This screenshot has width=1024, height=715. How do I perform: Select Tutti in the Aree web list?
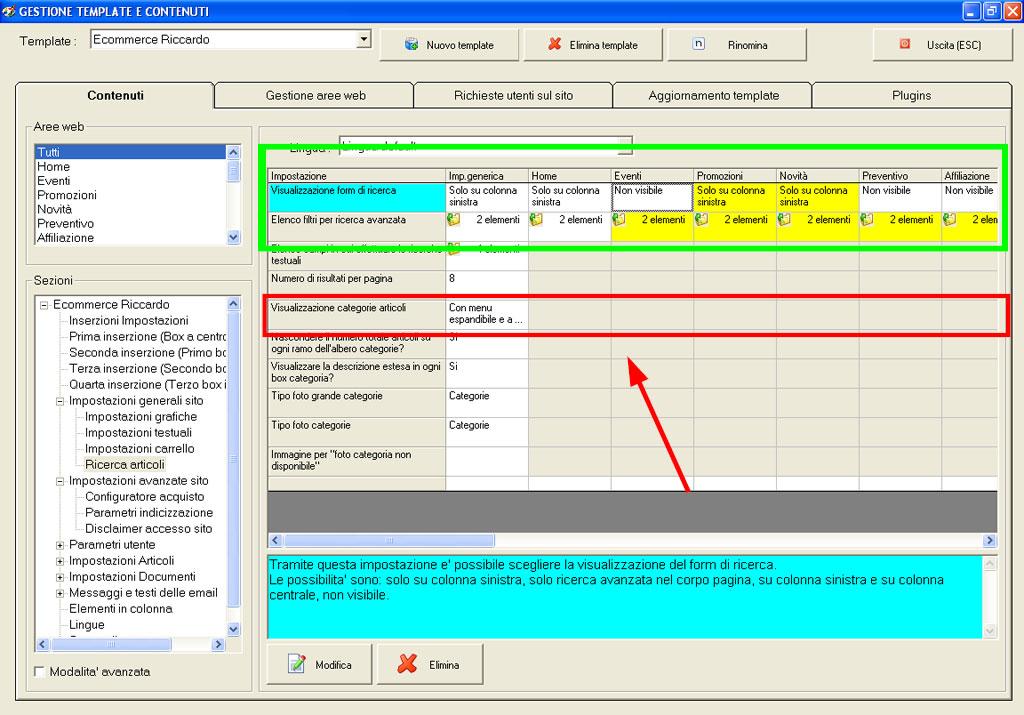click(x=130, y=152)
